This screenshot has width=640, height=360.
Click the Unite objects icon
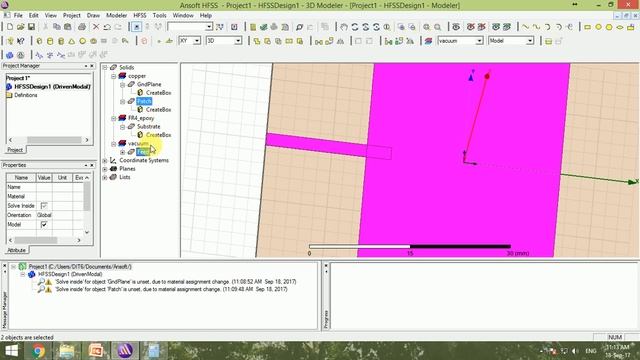tap(257, 41)
